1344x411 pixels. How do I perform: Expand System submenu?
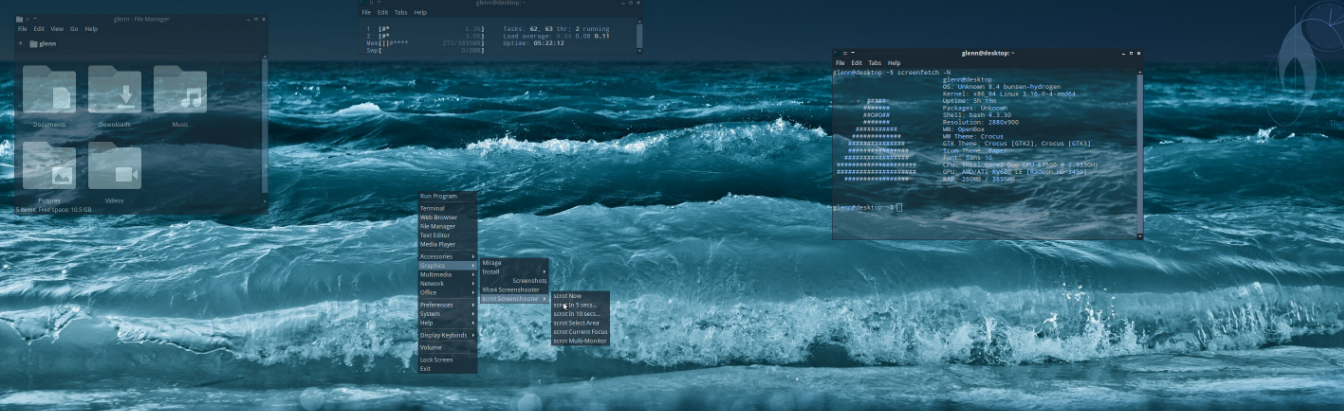coord(447,314)
